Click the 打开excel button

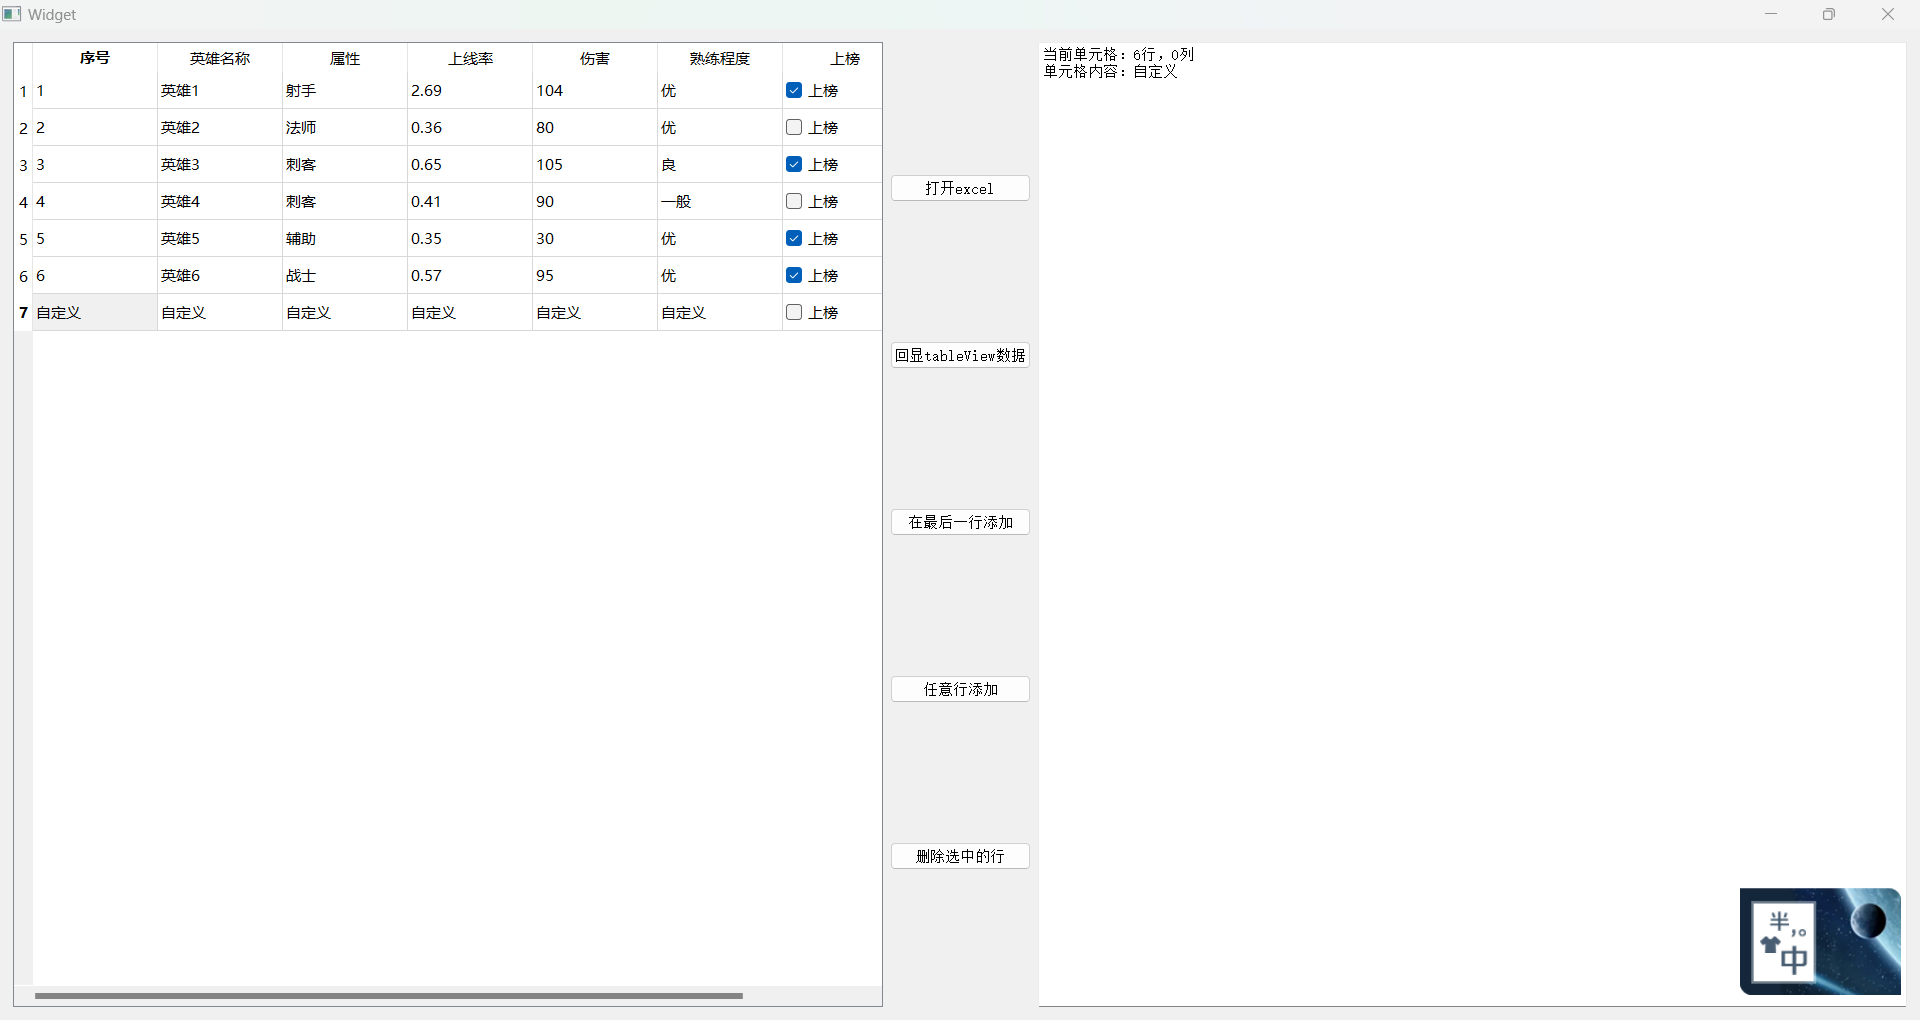pos(959,188)
